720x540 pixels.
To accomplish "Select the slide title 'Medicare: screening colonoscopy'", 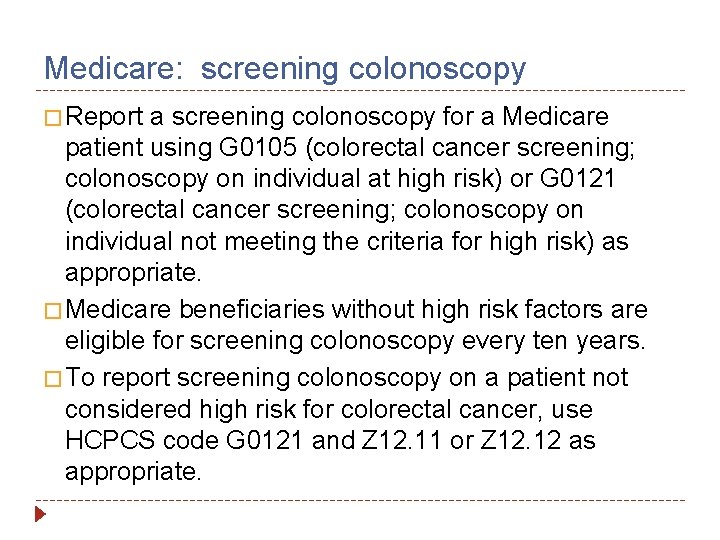I will pyautogui.click(x=285, y=68).
